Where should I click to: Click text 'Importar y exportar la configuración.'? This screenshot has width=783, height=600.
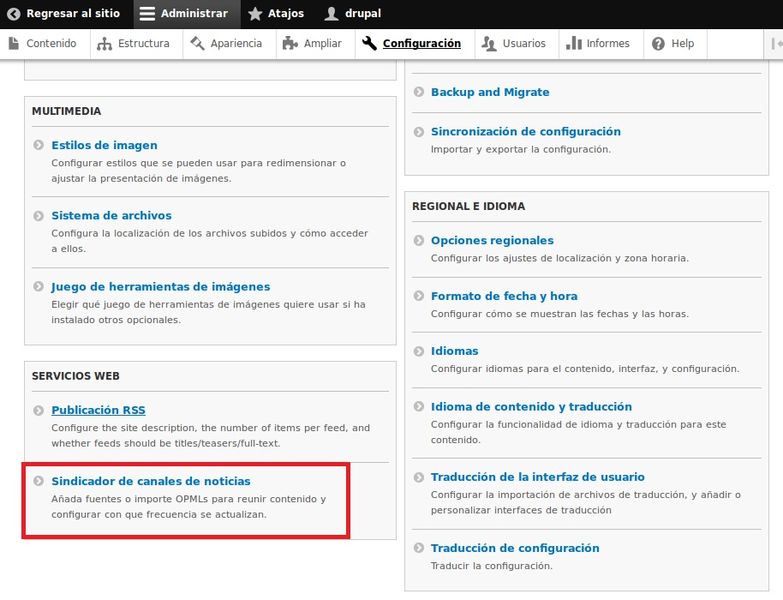(x=520, y=149)
